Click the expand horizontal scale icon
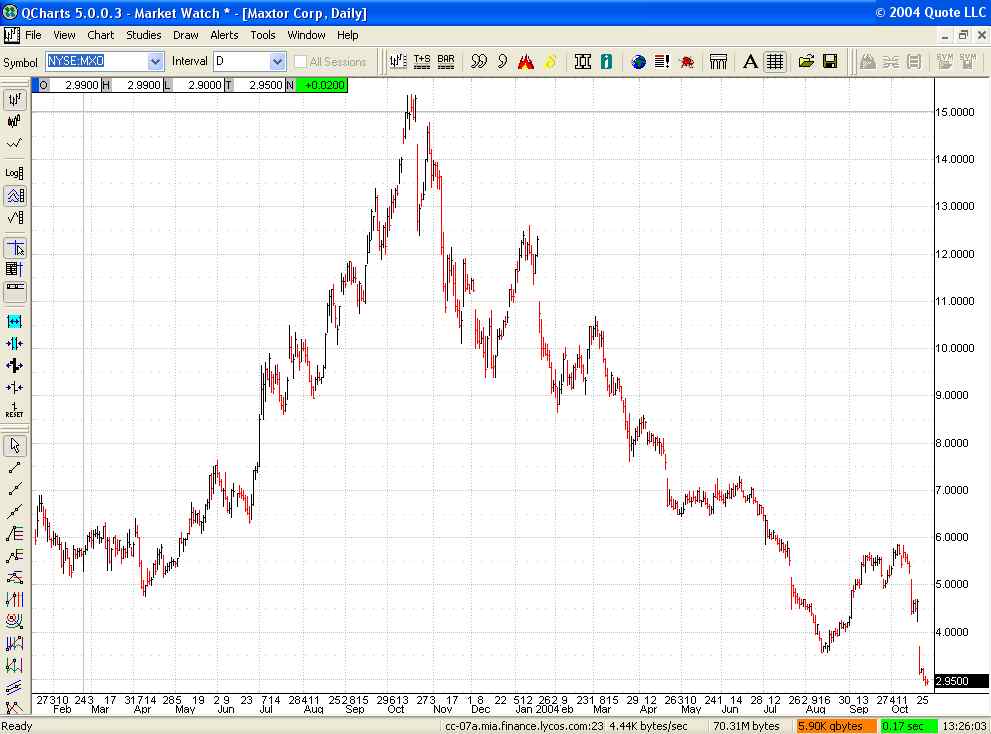The width and height of the screenshot is (991, 734). tap(15, 321)
